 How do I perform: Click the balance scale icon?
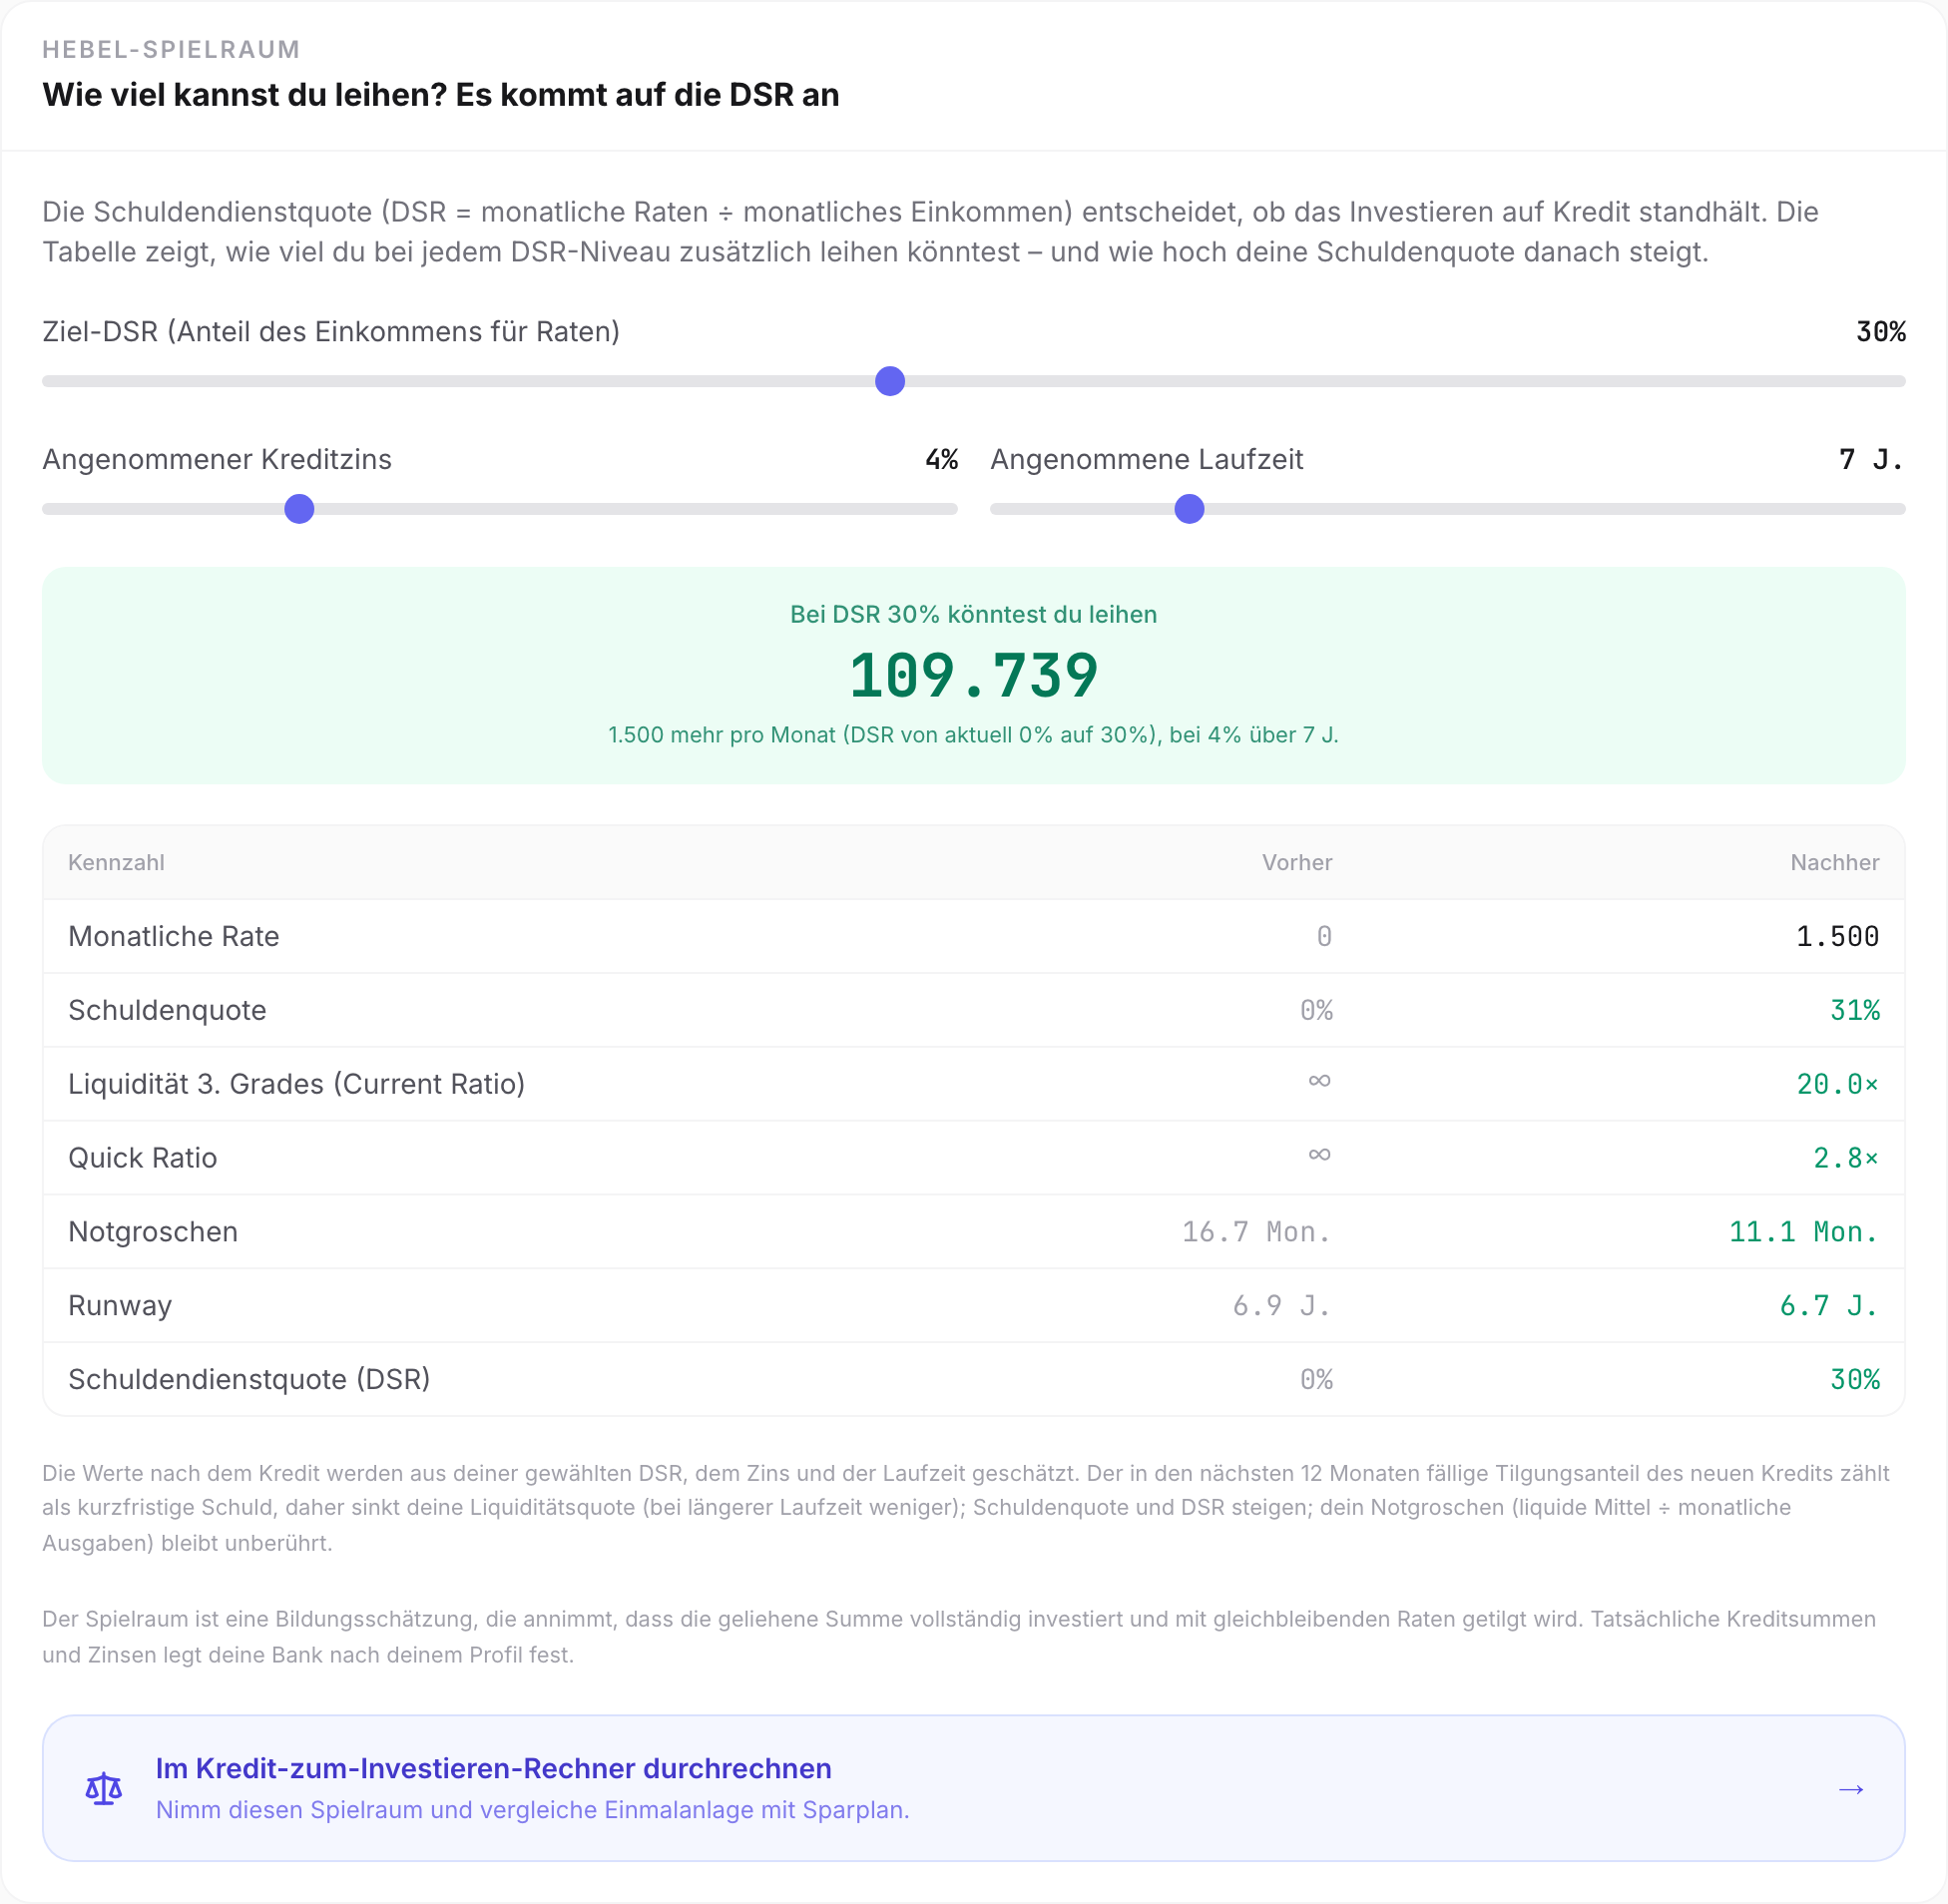(104, 1788)
